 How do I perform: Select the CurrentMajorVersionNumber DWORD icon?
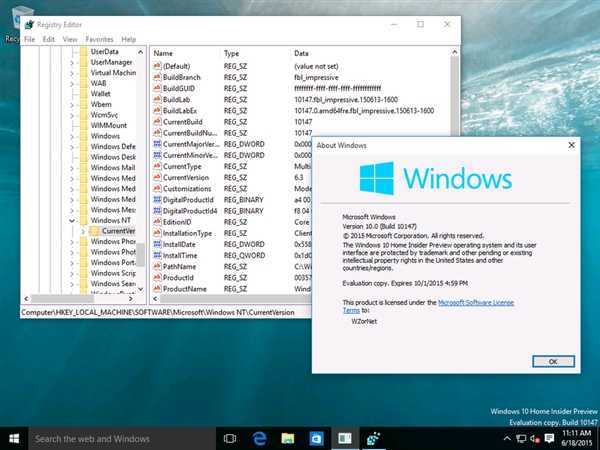tap(157, 144)
